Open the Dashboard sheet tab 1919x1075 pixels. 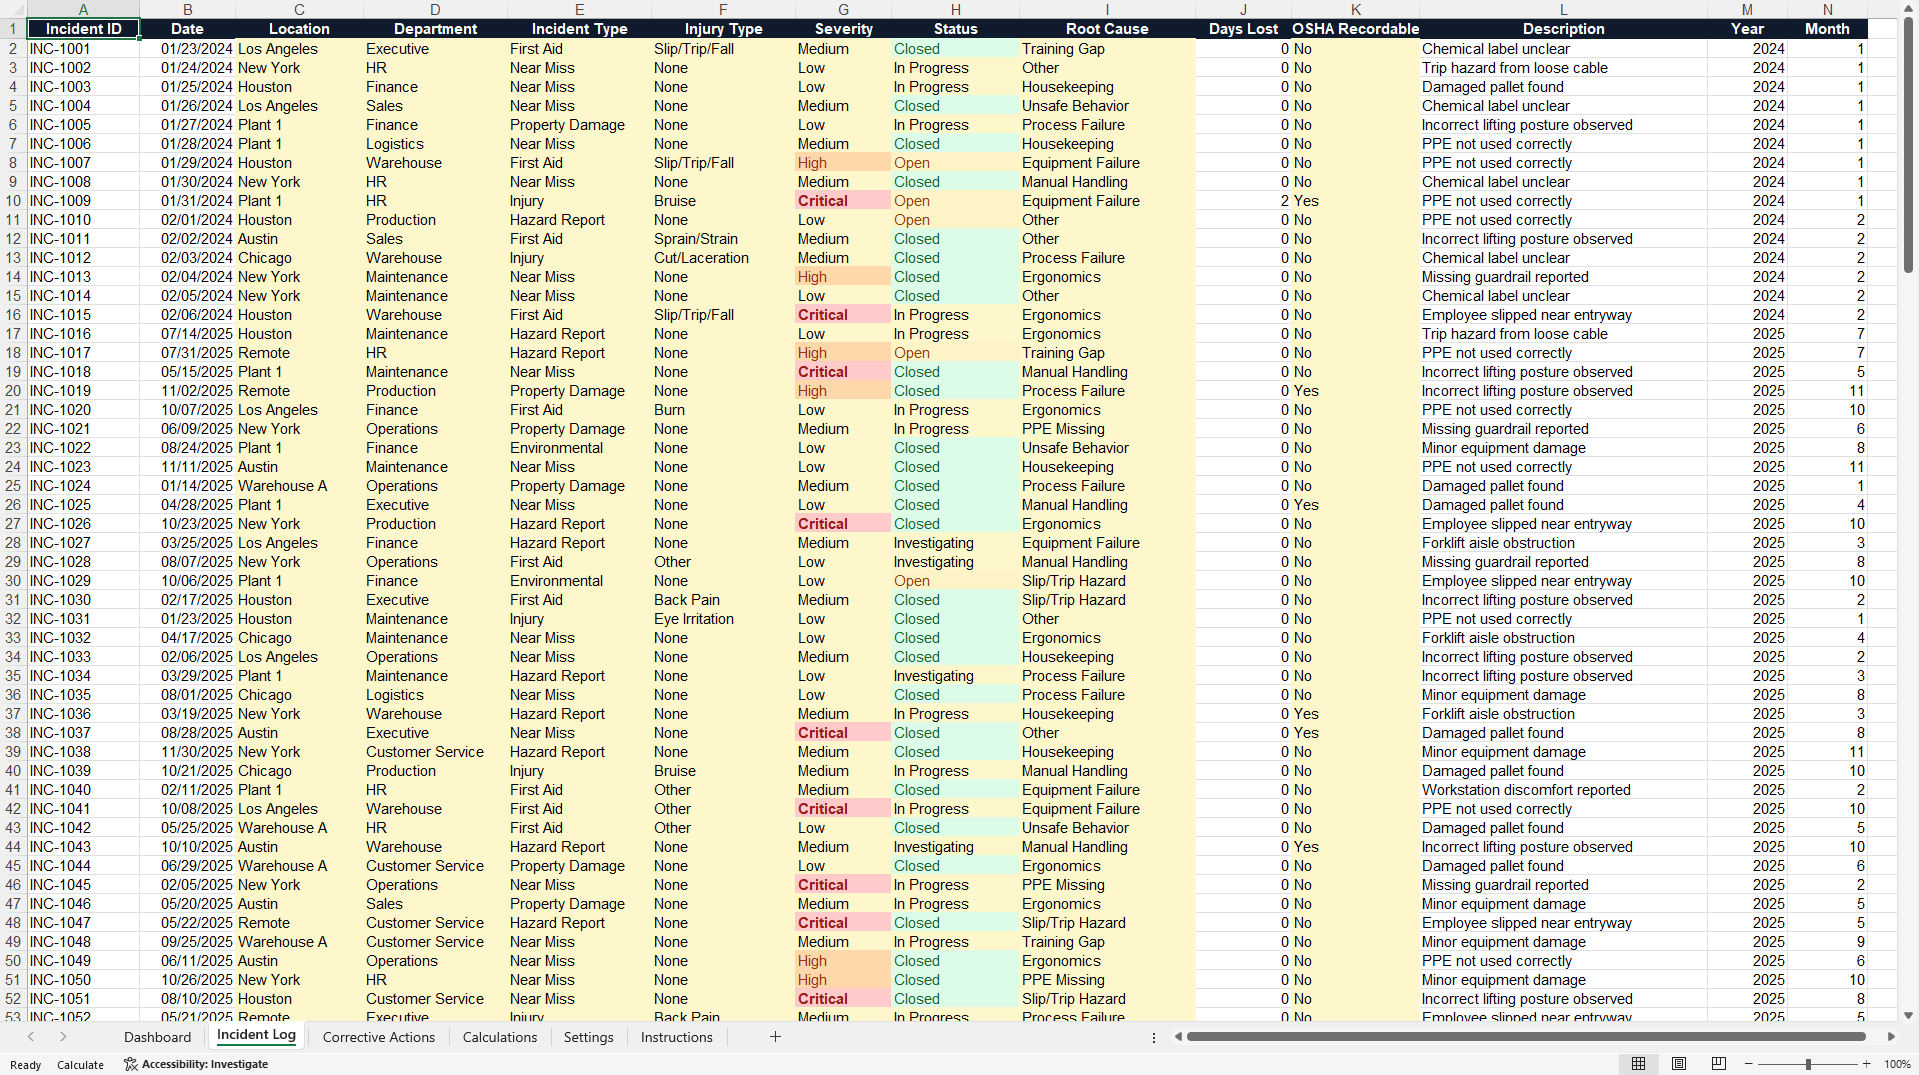[x=157, y=1037]
